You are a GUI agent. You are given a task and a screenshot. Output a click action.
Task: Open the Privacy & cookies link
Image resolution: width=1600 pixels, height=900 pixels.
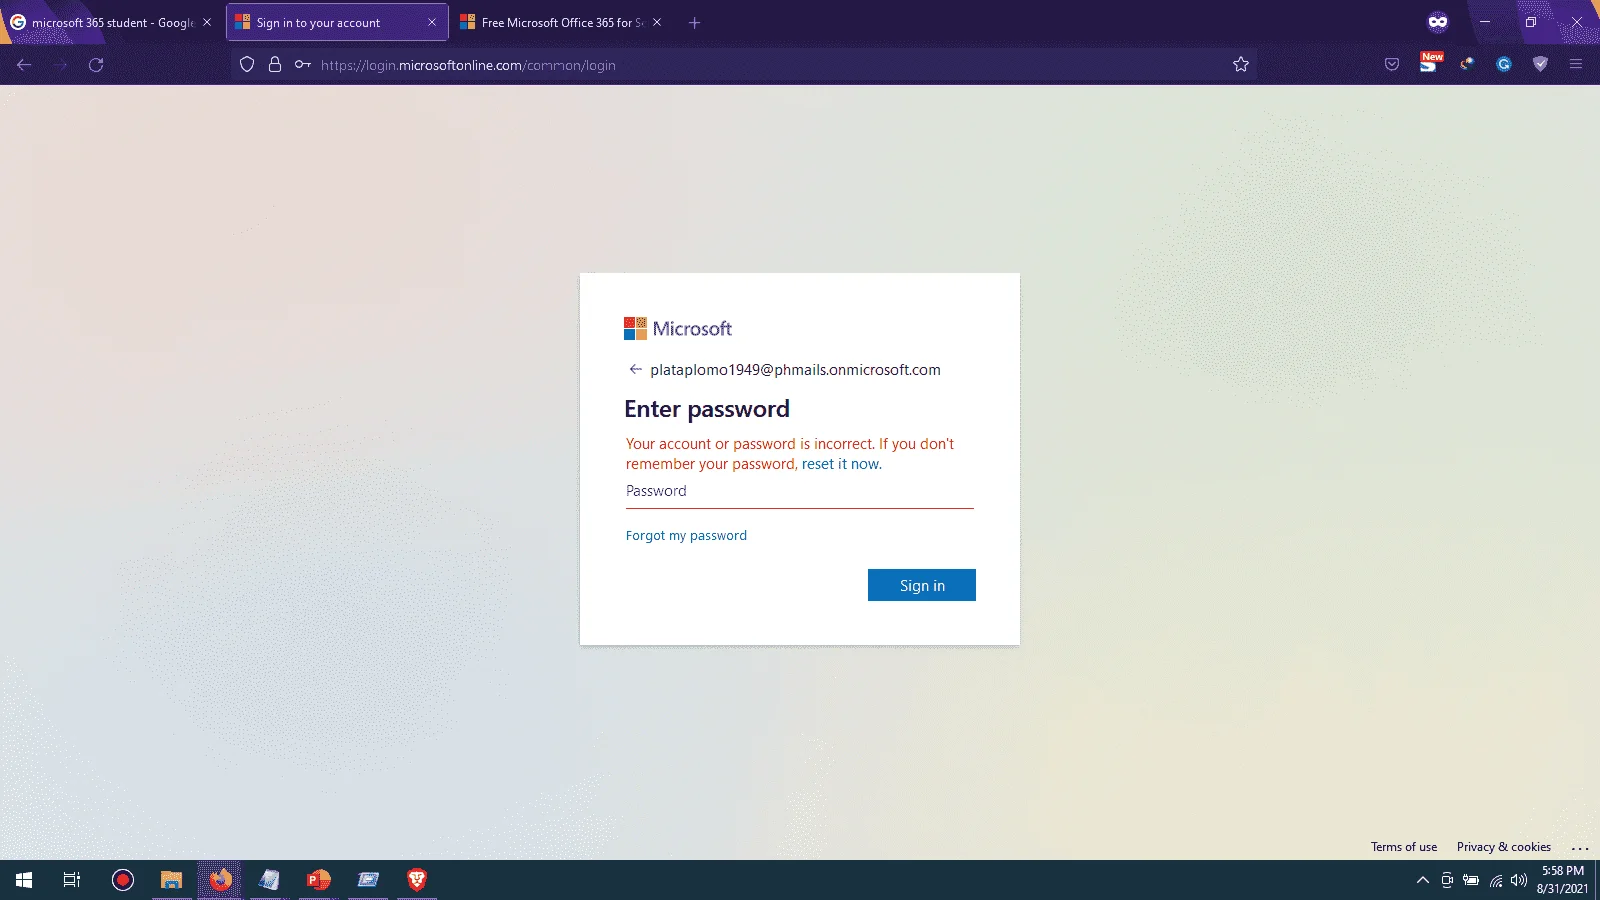(1504, 847)
